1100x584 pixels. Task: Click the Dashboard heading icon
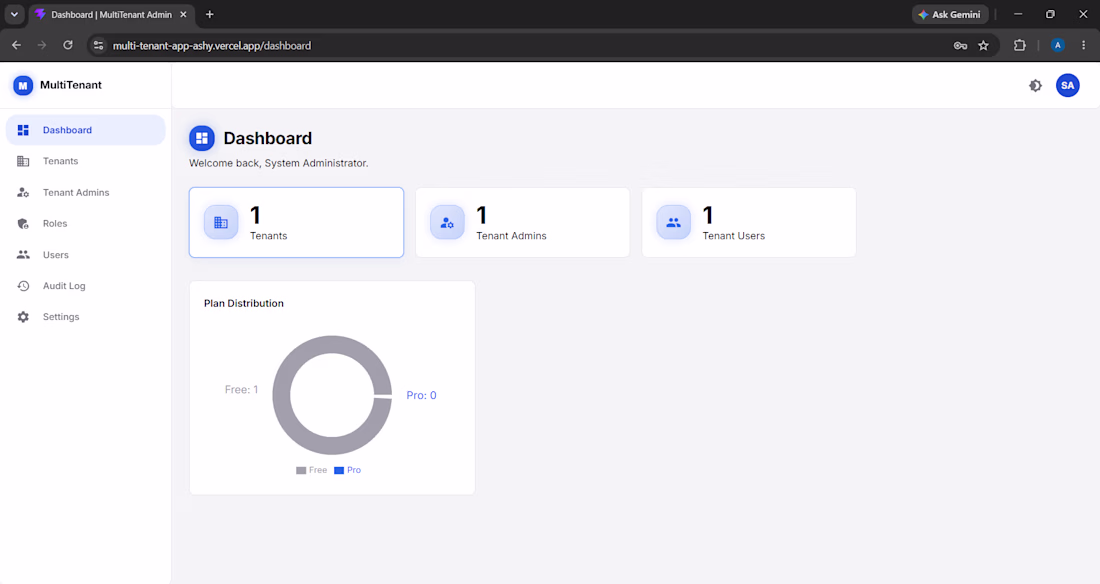click(202, 138)
